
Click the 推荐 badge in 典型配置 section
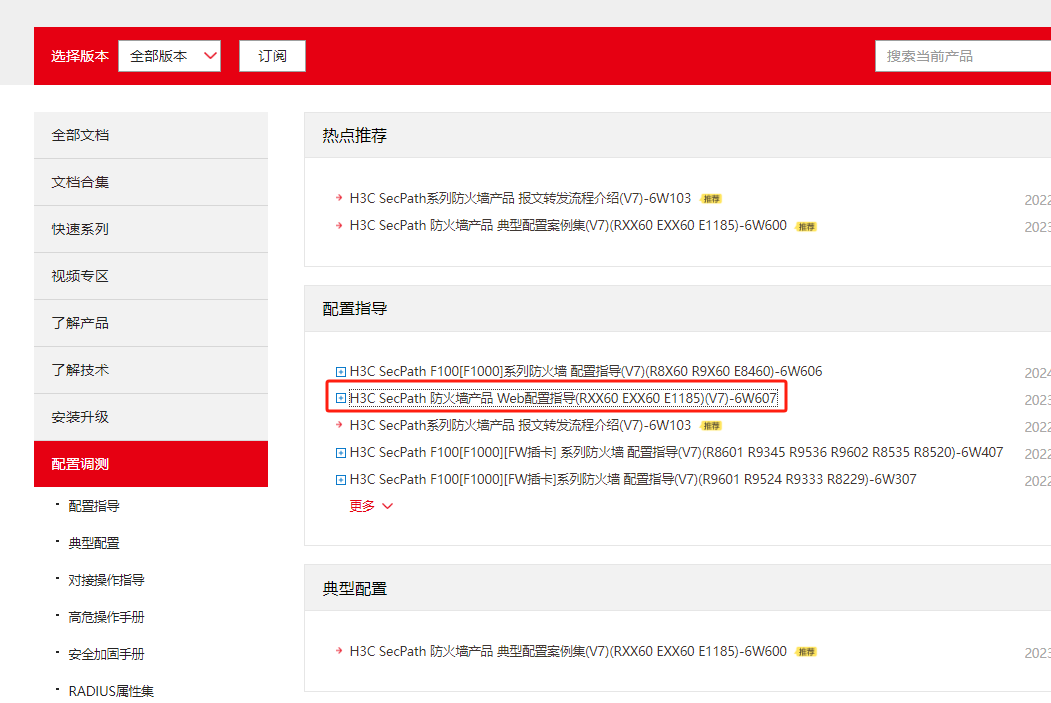click(x=806, y=652)
